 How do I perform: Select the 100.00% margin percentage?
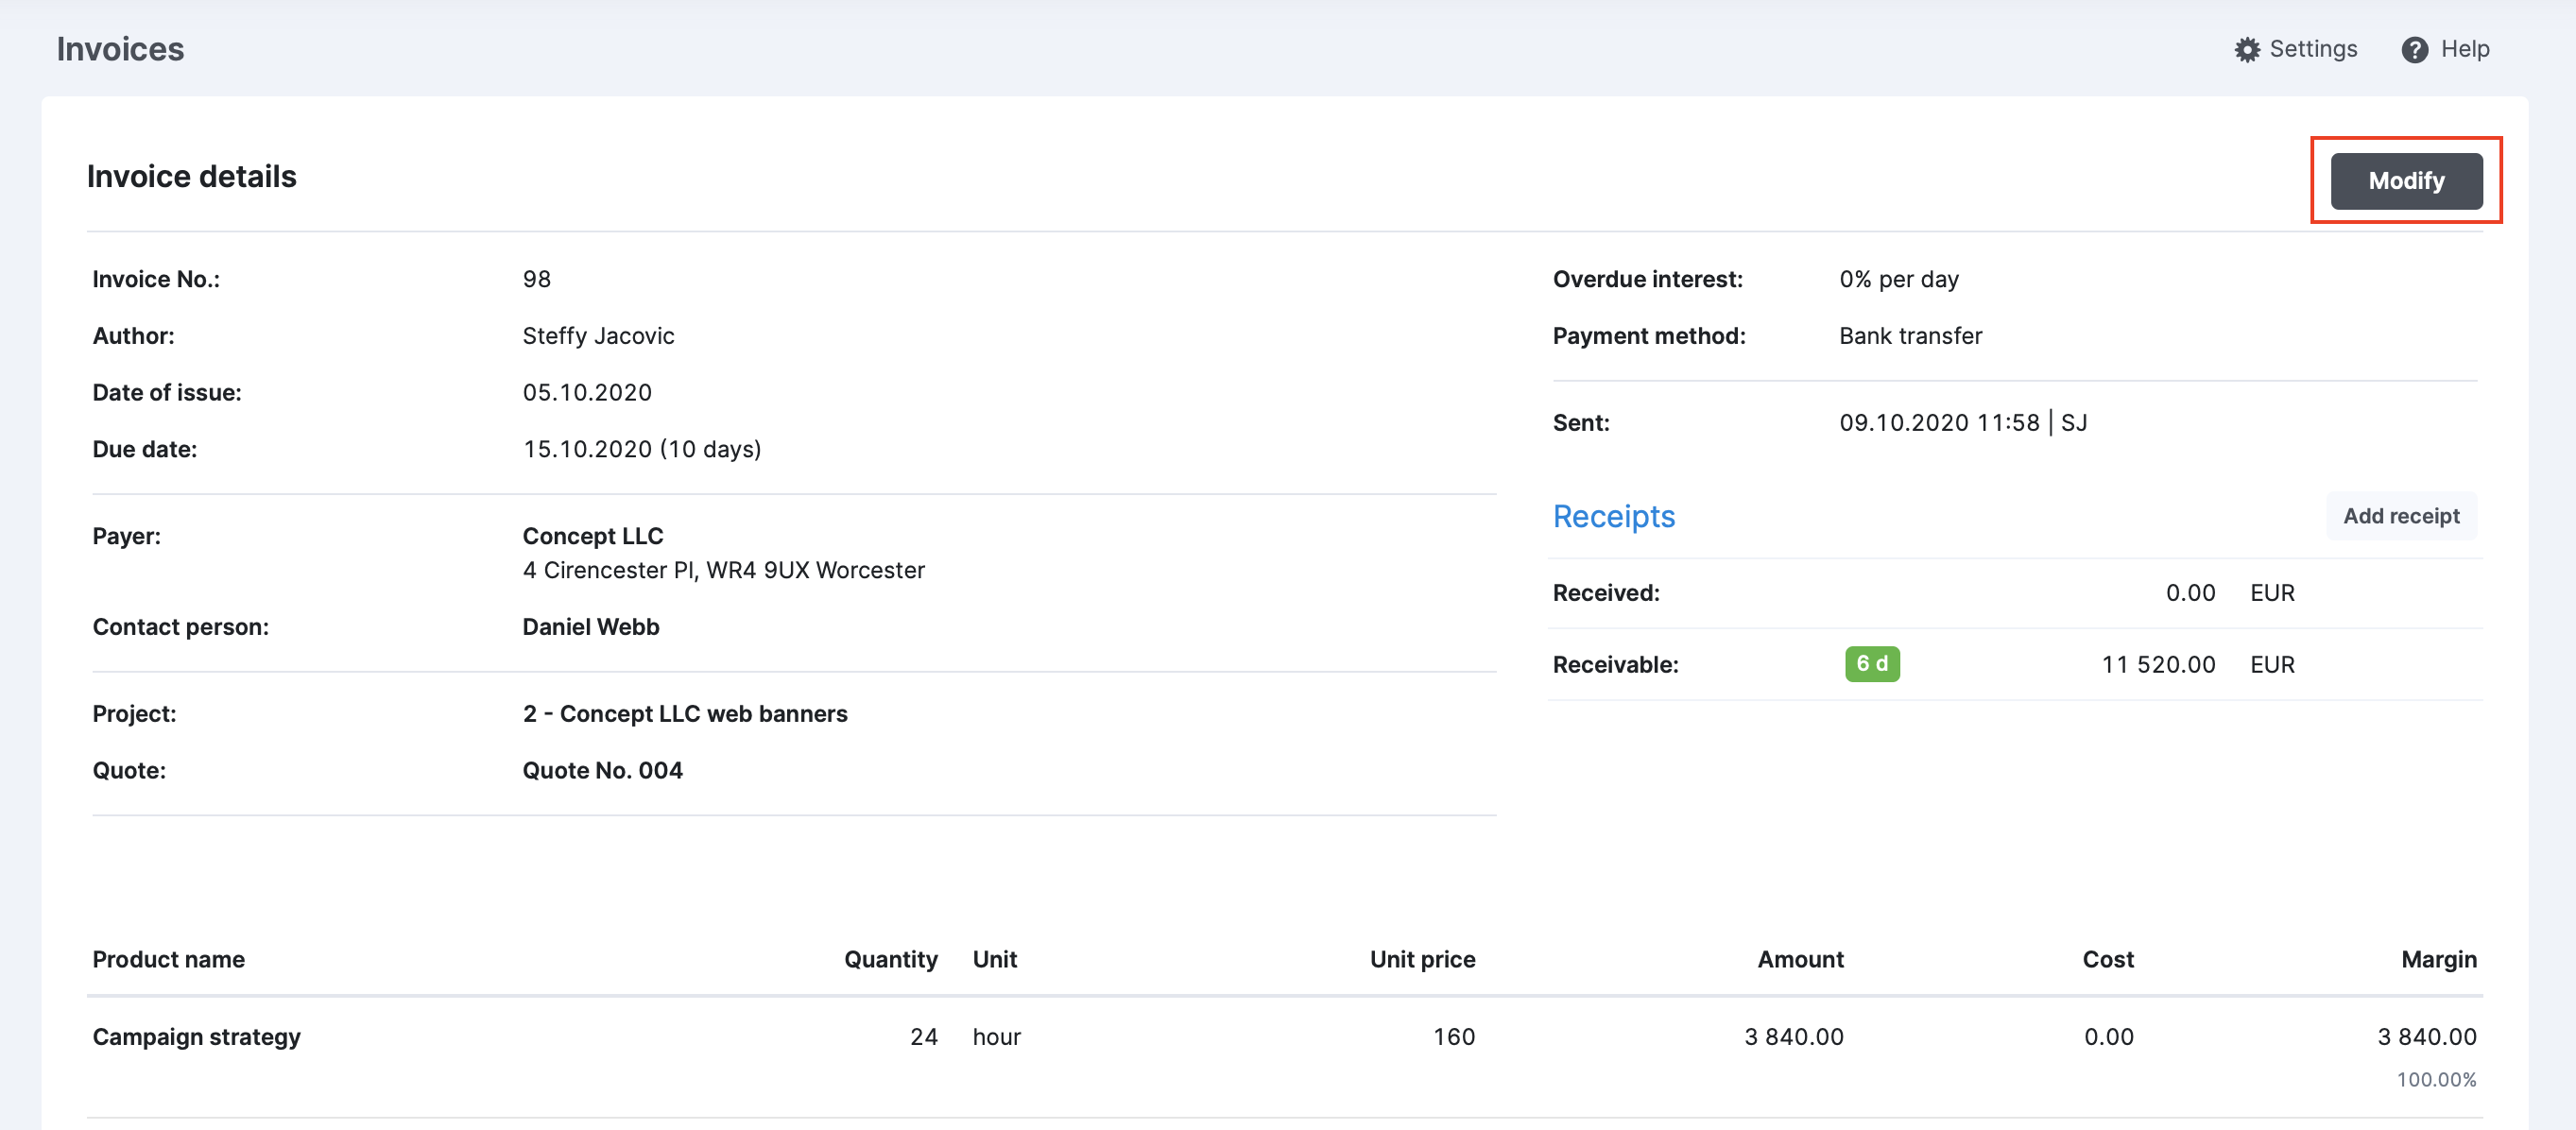point(2436,1080)
